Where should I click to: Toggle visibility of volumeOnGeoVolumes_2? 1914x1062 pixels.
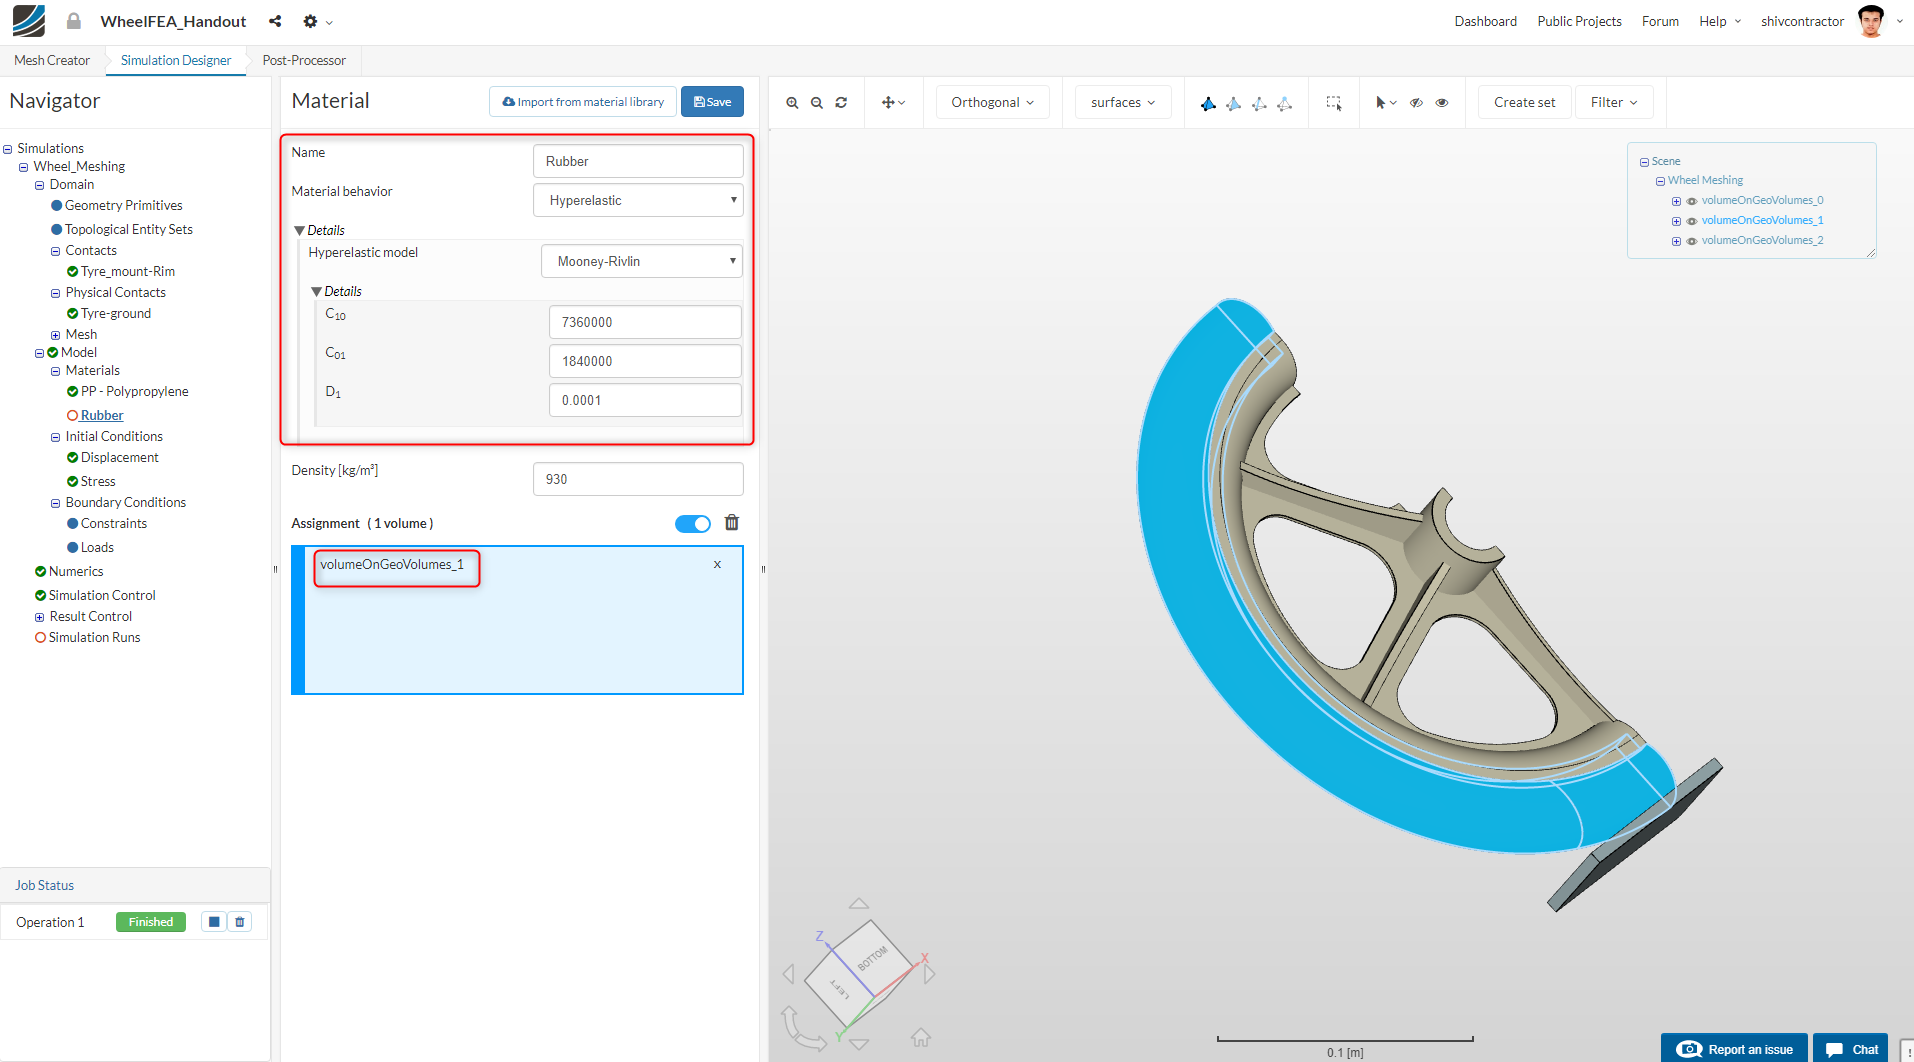click(x=1692, y=241)
